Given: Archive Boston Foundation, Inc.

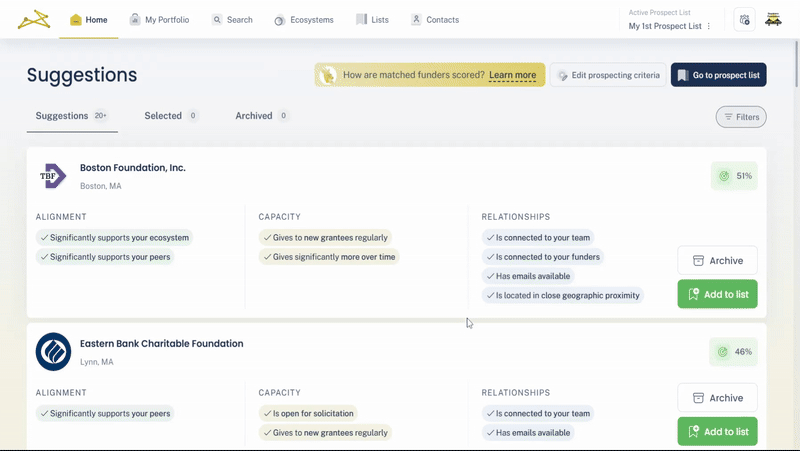Looking at the screenshot, I should coord(717,261).
